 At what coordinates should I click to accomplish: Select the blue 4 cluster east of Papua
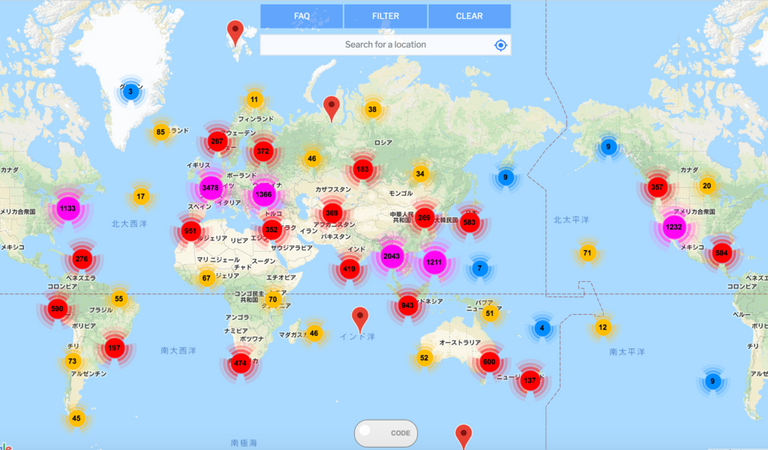pos(542,328)
